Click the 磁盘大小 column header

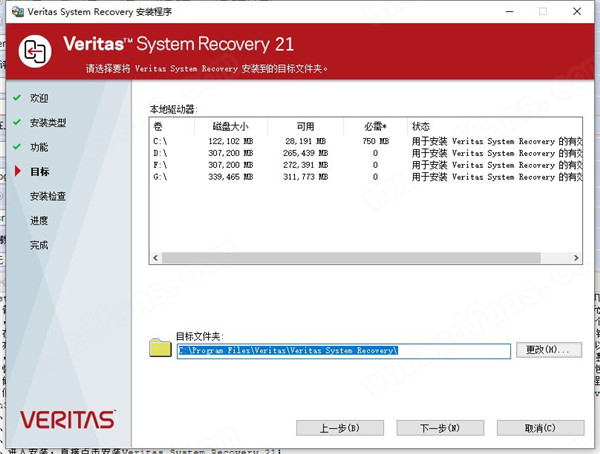(x=230, y=126)
